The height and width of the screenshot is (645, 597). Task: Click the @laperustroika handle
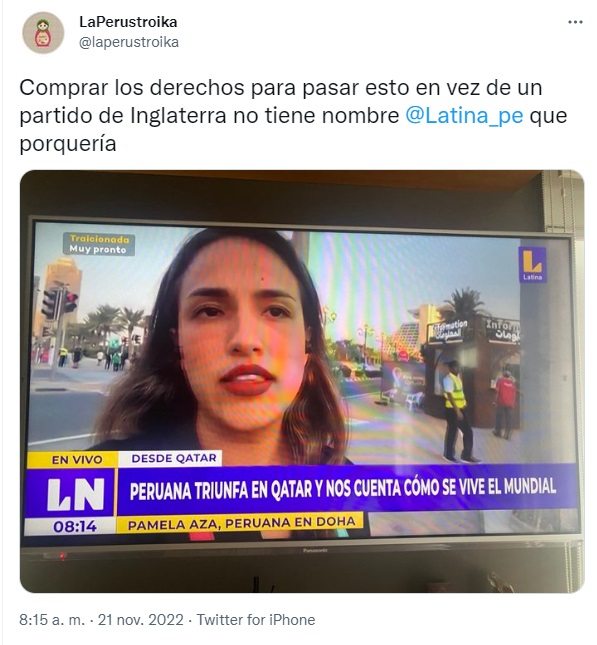(x=128, y=42)
